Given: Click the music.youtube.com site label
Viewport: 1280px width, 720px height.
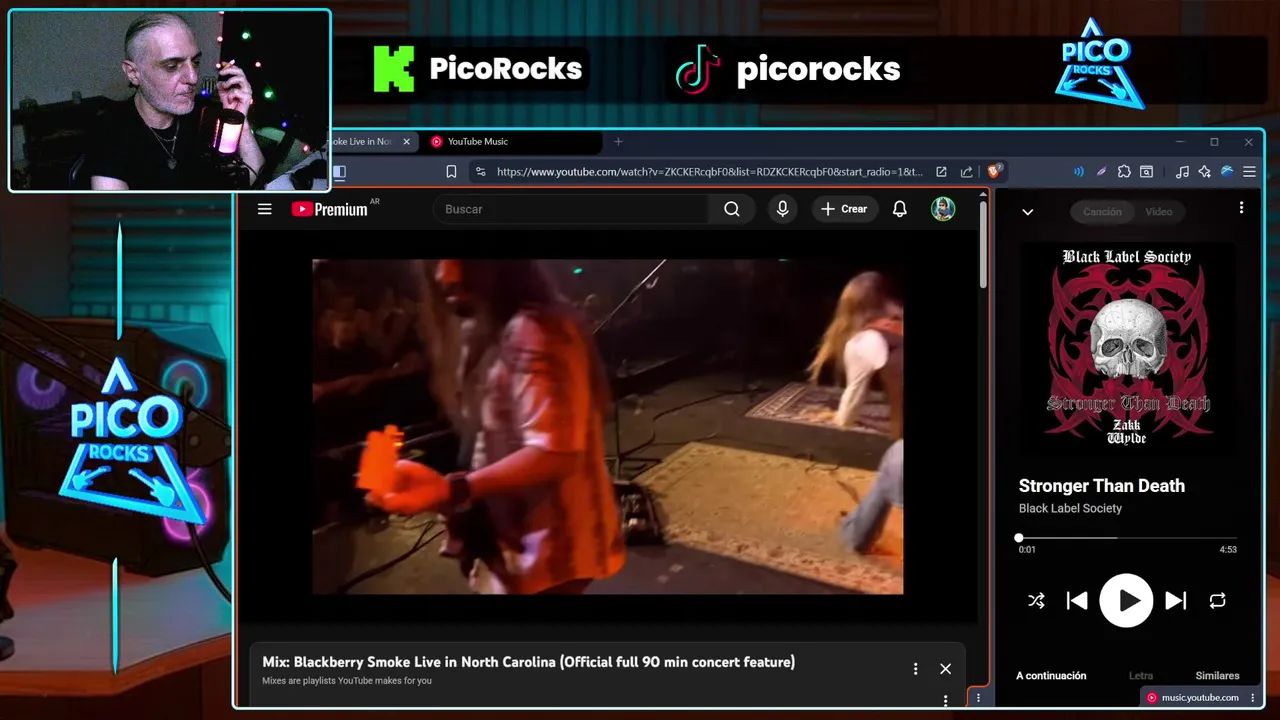Looking at the screenshot, I should [1200, 698].
